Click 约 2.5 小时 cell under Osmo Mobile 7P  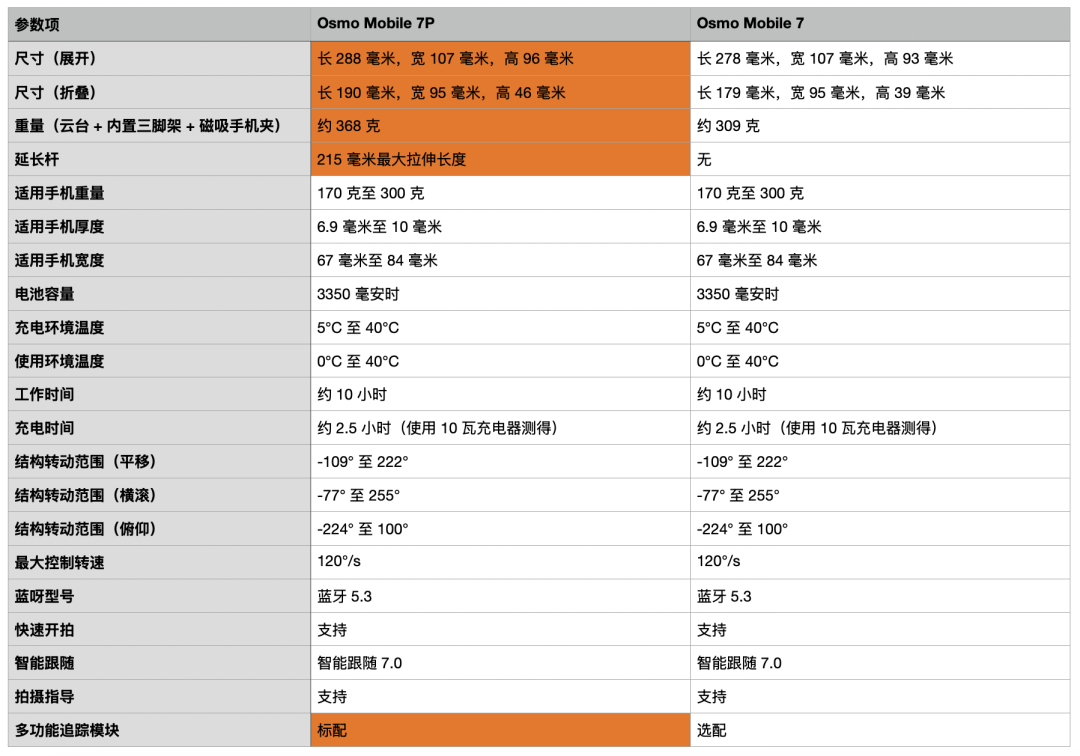(500, 428)
